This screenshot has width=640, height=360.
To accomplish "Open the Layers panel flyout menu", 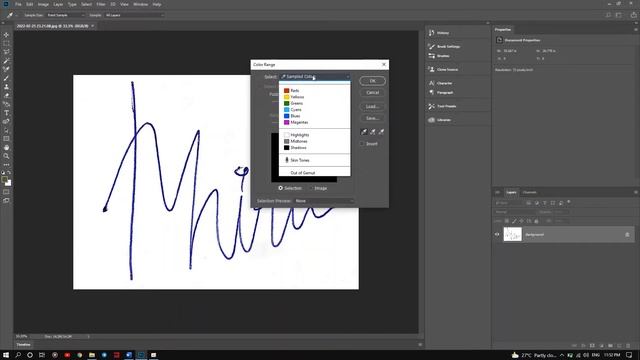I will click(x=636, y=192).
